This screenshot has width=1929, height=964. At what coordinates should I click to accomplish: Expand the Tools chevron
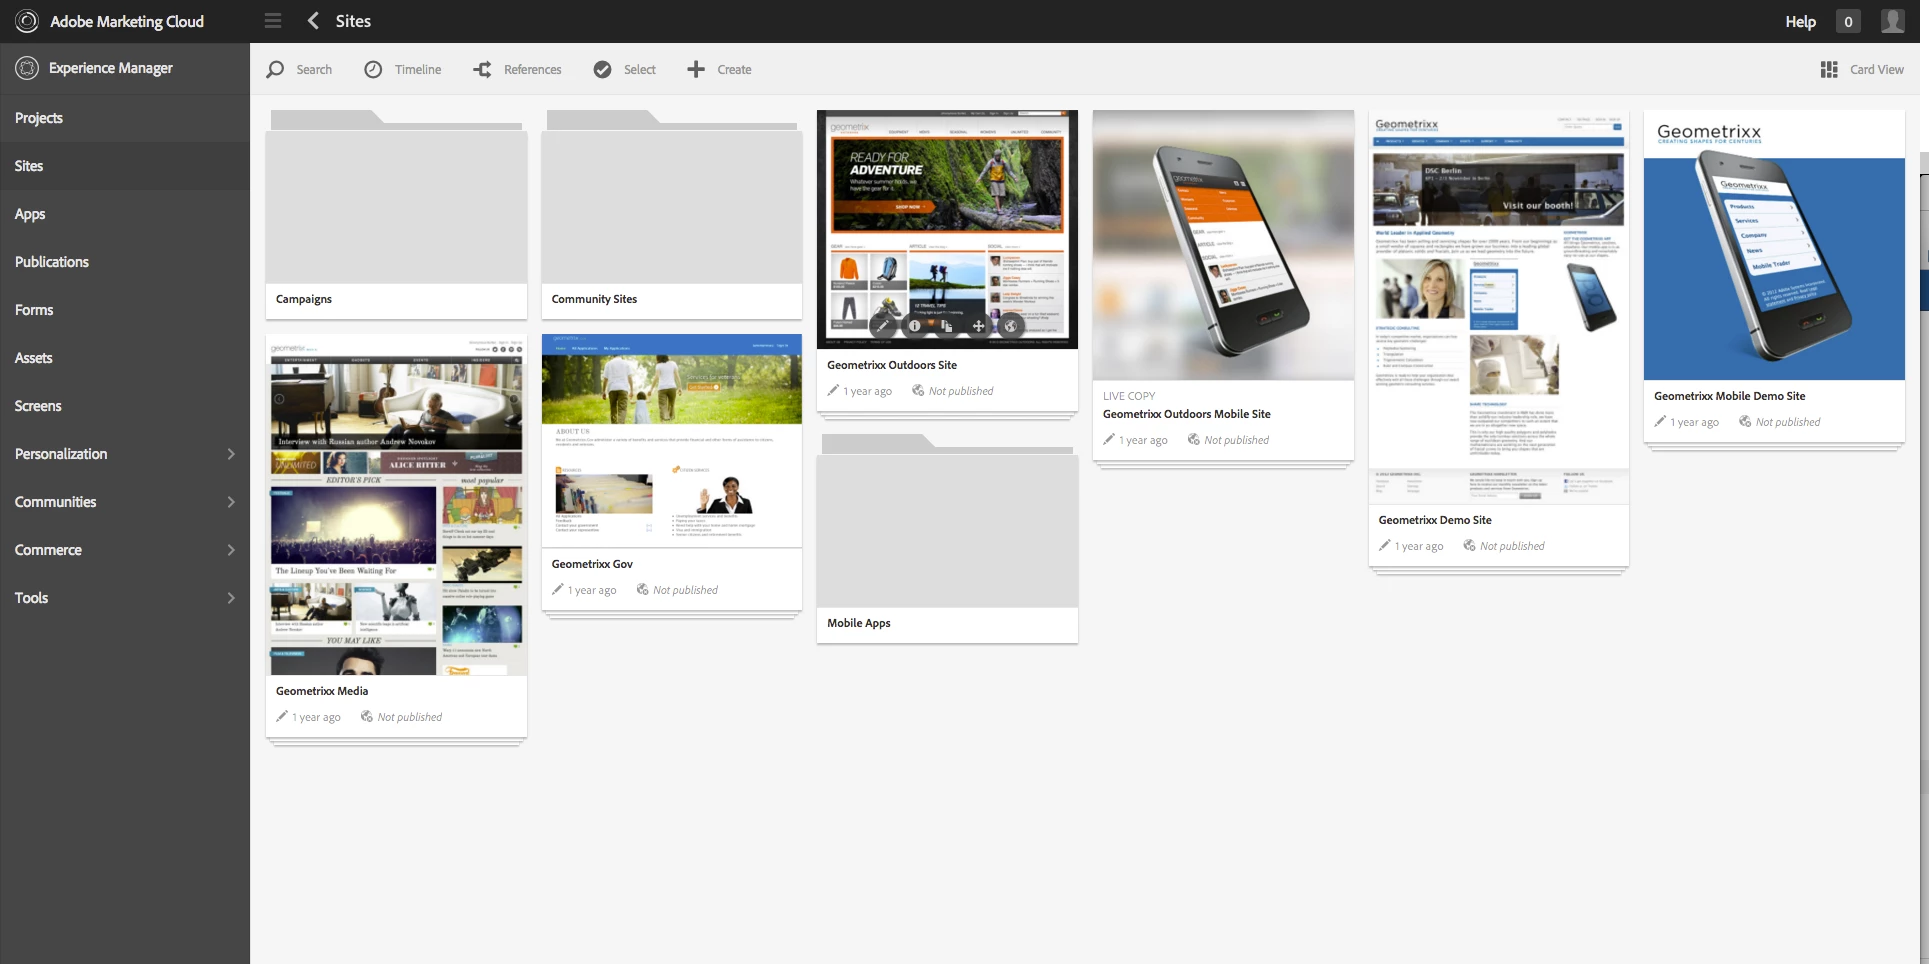(x=231, y=598)
